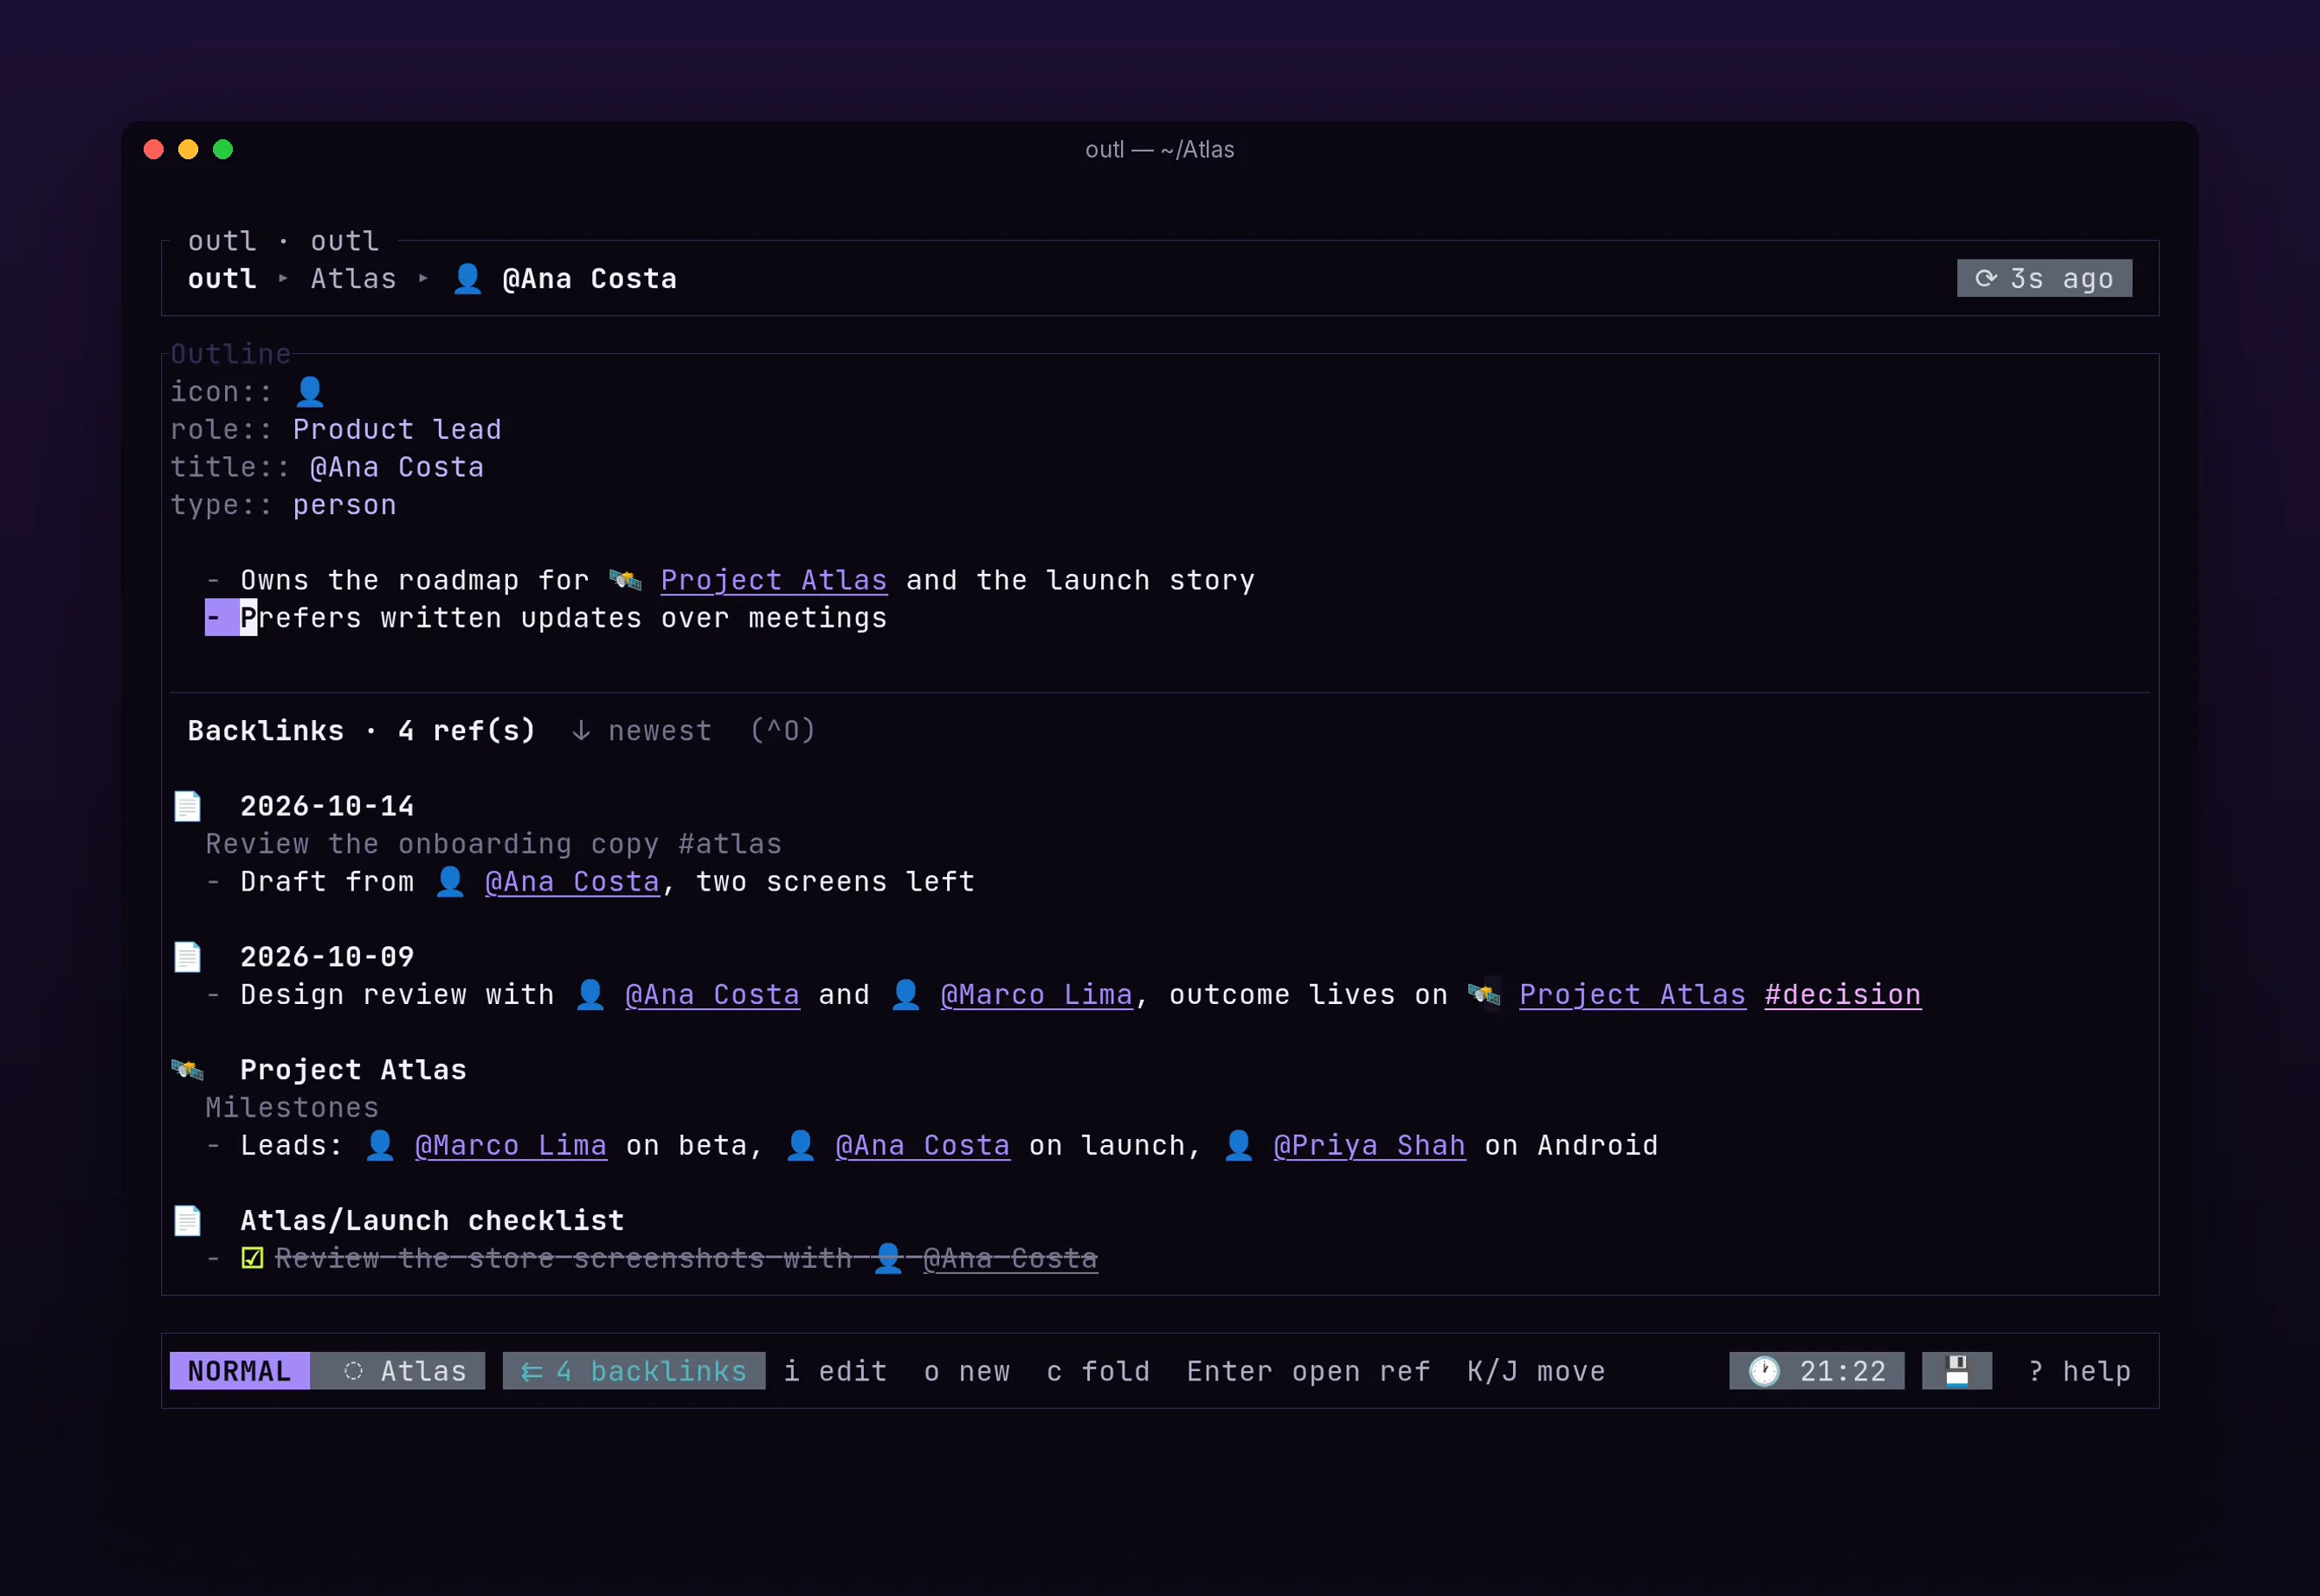
Task: Open @Marco Lima link in Design review line
Action: point(1037,995)
